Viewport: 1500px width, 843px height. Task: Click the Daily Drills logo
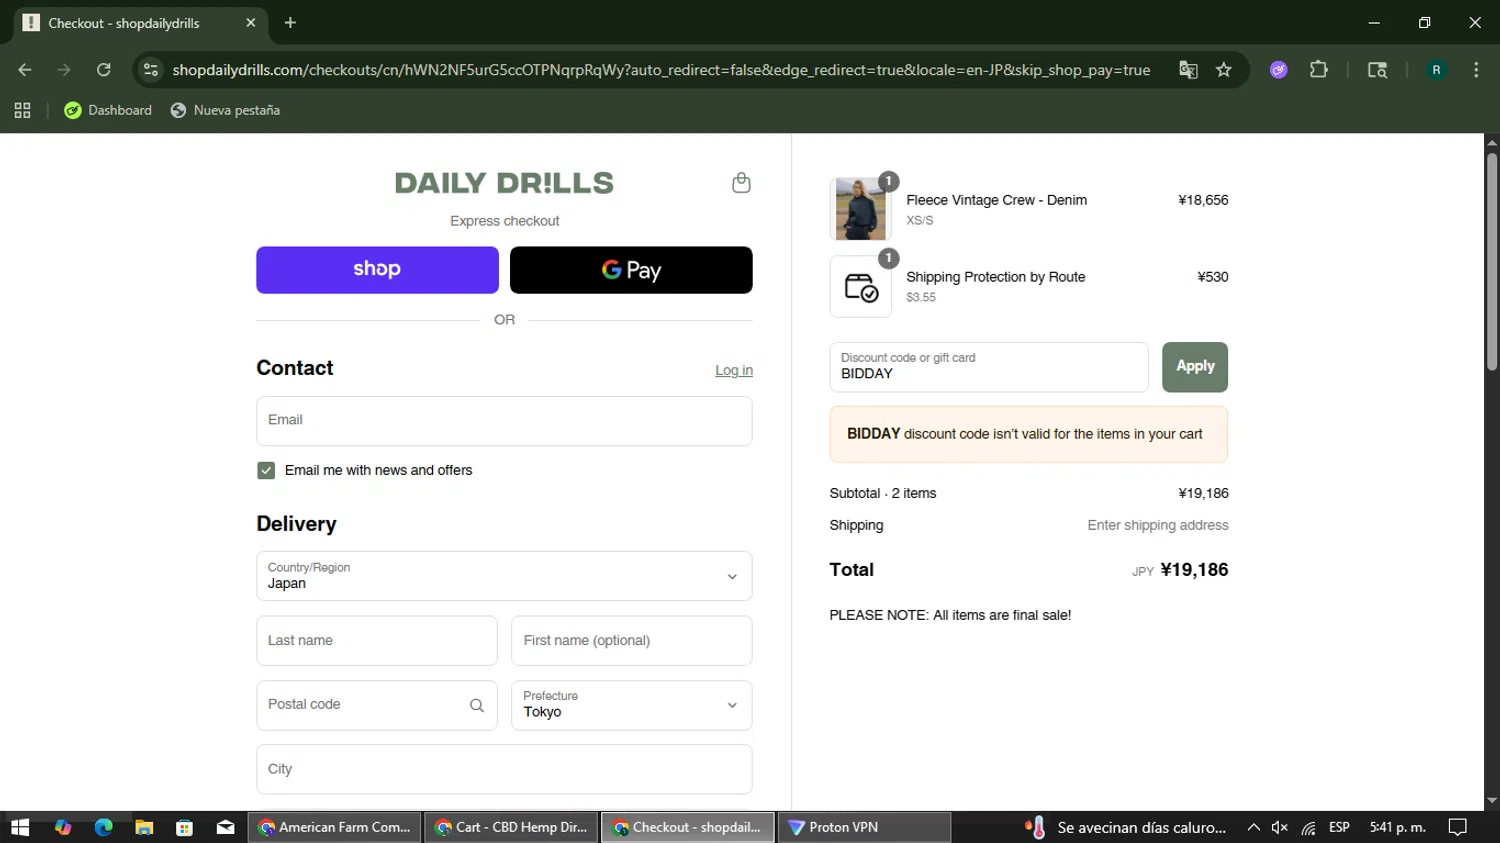[504, 183]
